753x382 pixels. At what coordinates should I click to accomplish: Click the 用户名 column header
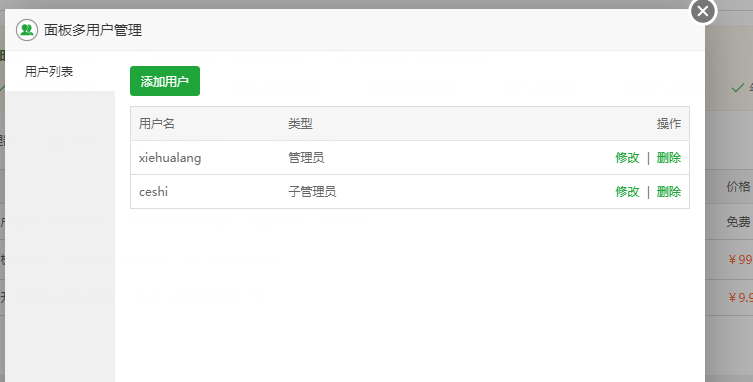coord(157,123)
